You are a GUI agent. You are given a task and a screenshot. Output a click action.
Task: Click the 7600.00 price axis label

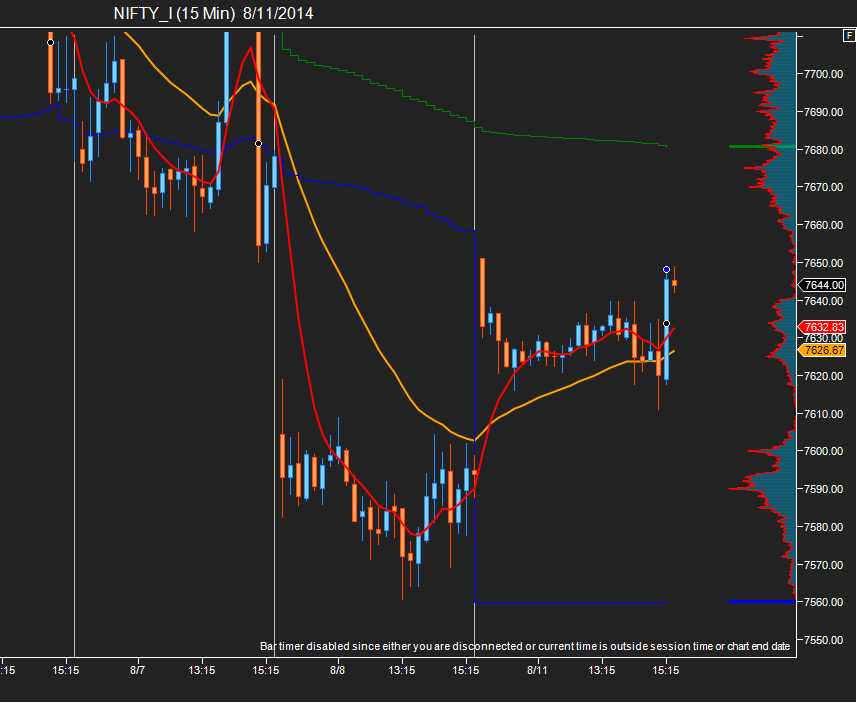[x=823, y=451]
